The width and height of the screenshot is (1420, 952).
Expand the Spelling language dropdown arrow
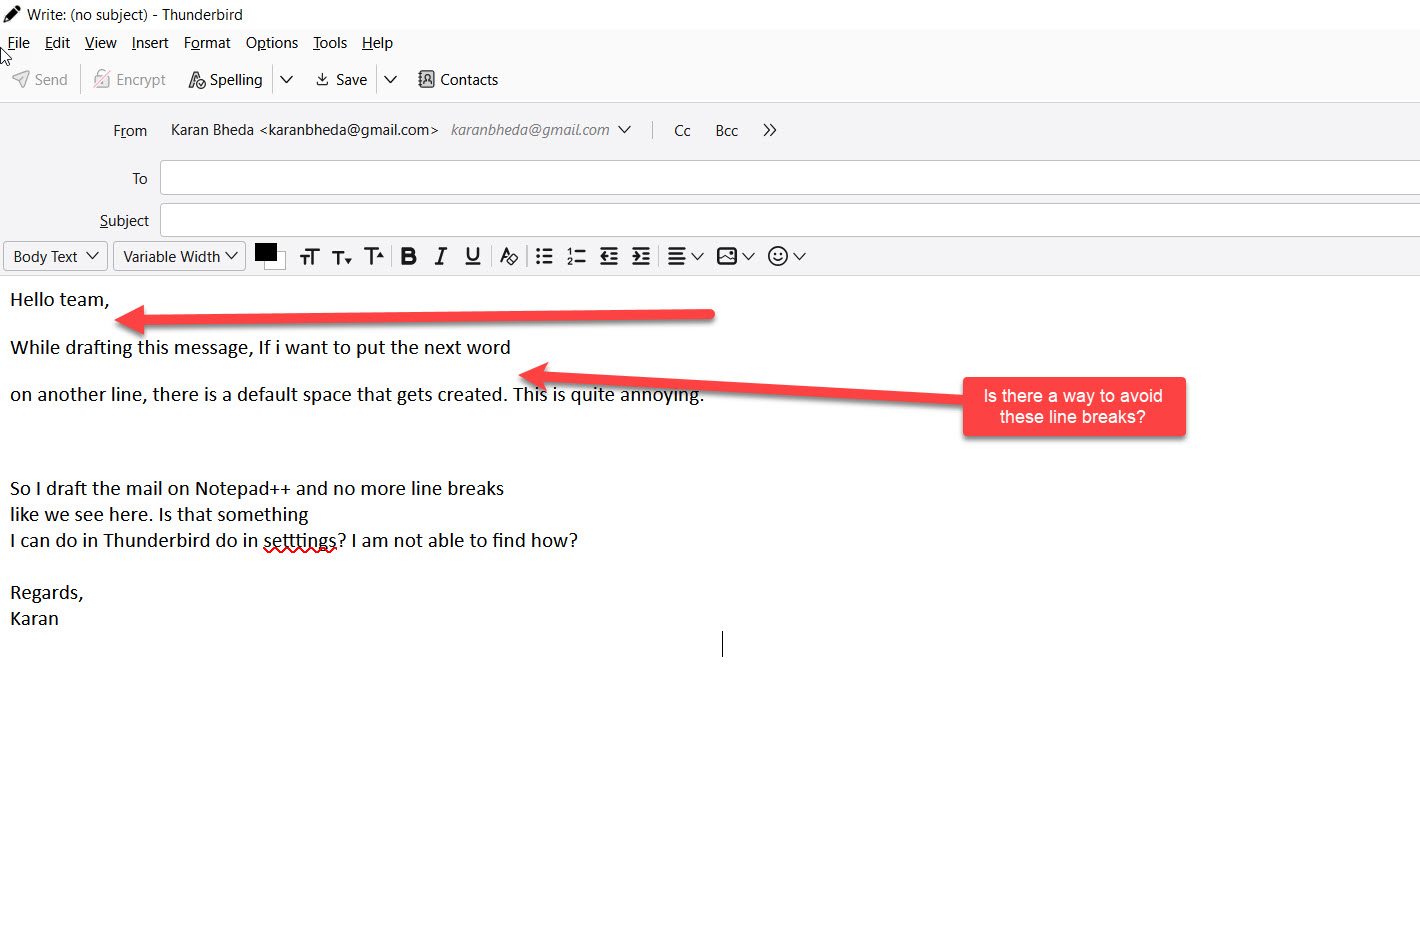(287, 80)
